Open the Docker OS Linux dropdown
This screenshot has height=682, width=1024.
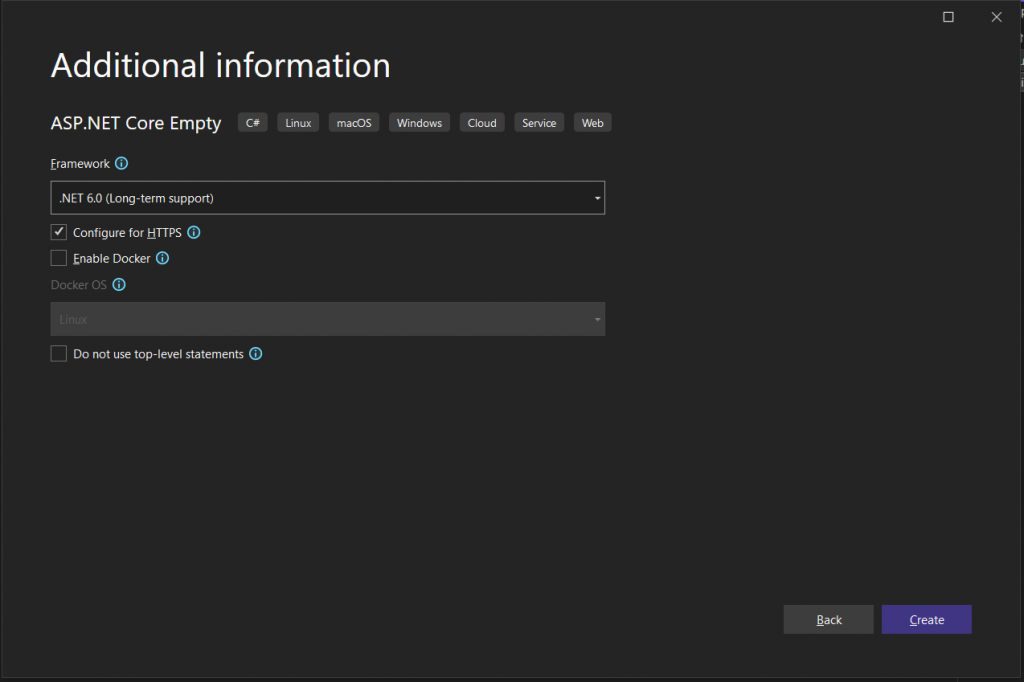(x=326, y=320)
